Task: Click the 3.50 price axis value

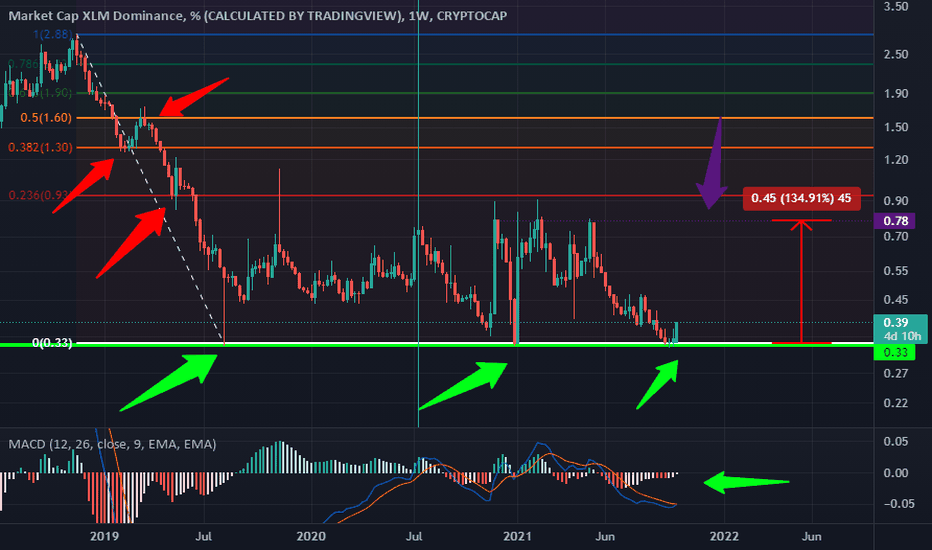Action: pos(896,7)
